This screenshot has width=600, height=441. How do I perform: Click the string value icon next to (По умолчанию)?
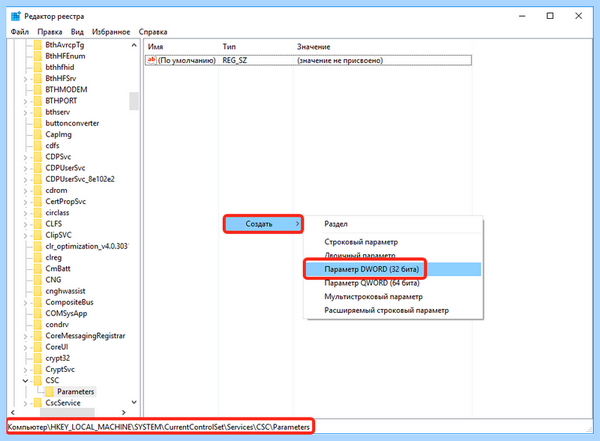[x=152, y=60]
